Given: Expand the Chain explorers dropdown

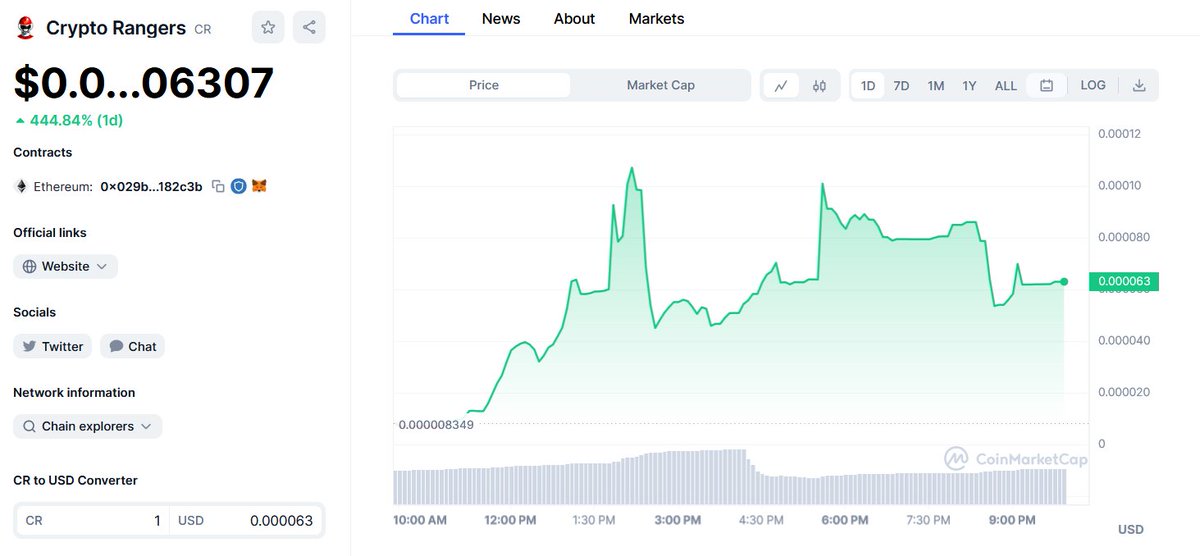Looking at the screenshot, I should tap(88, 426).
